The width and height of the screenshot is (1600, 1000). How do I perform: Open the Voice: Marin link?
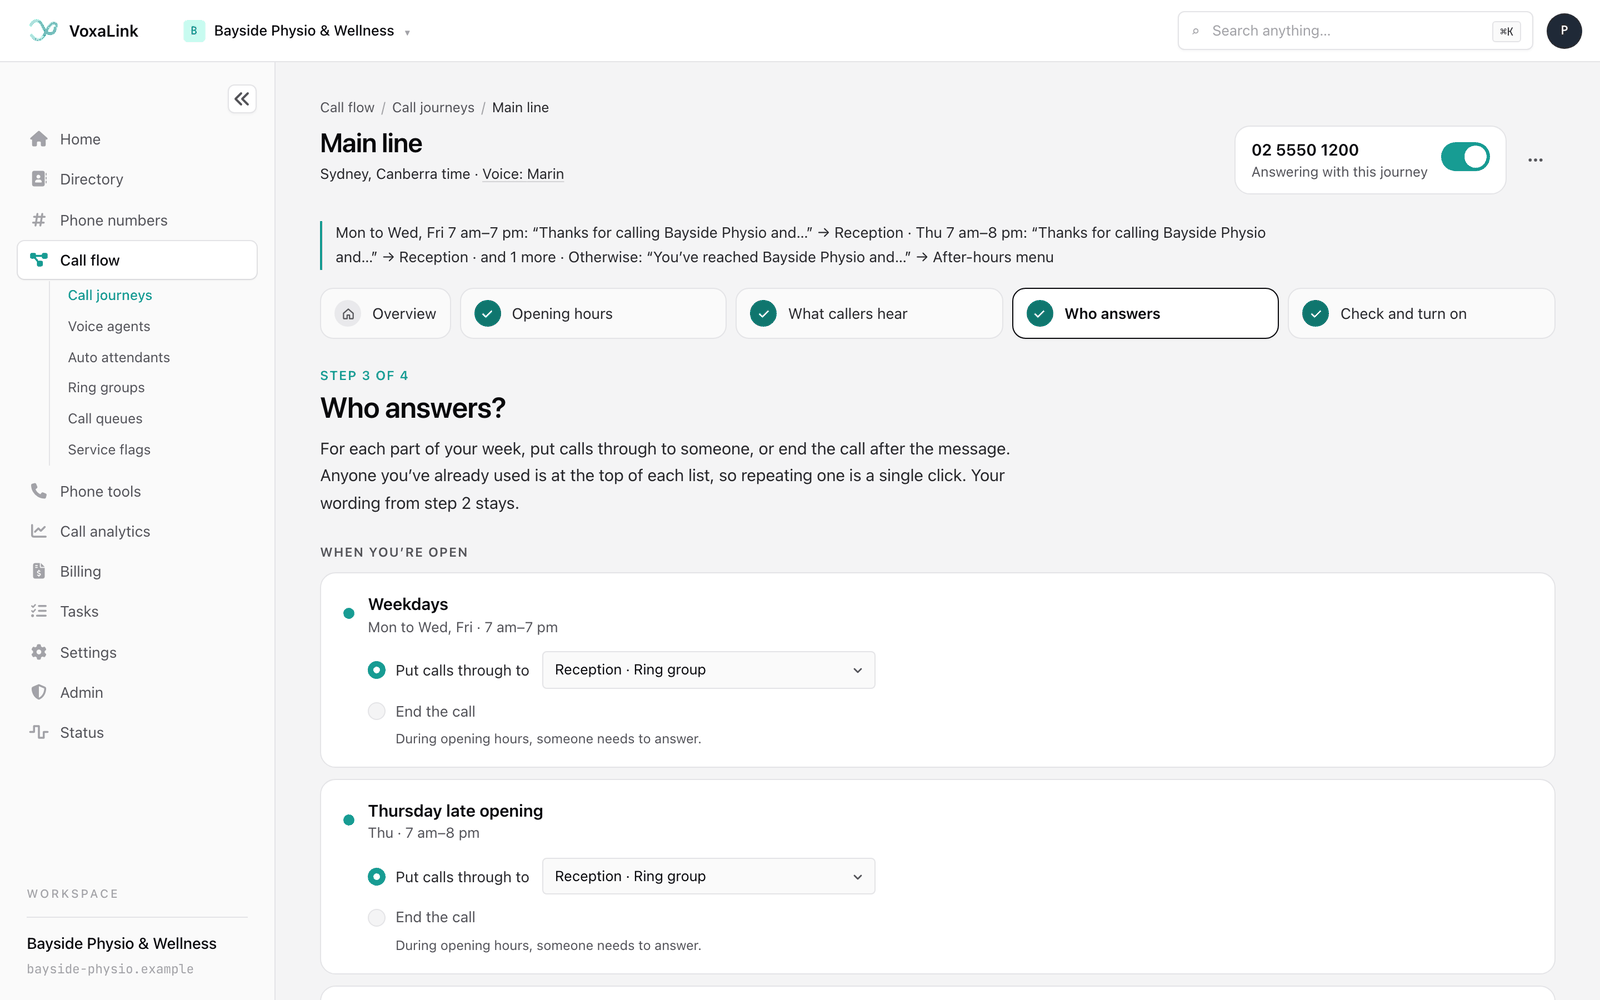(x=523, y=174)
